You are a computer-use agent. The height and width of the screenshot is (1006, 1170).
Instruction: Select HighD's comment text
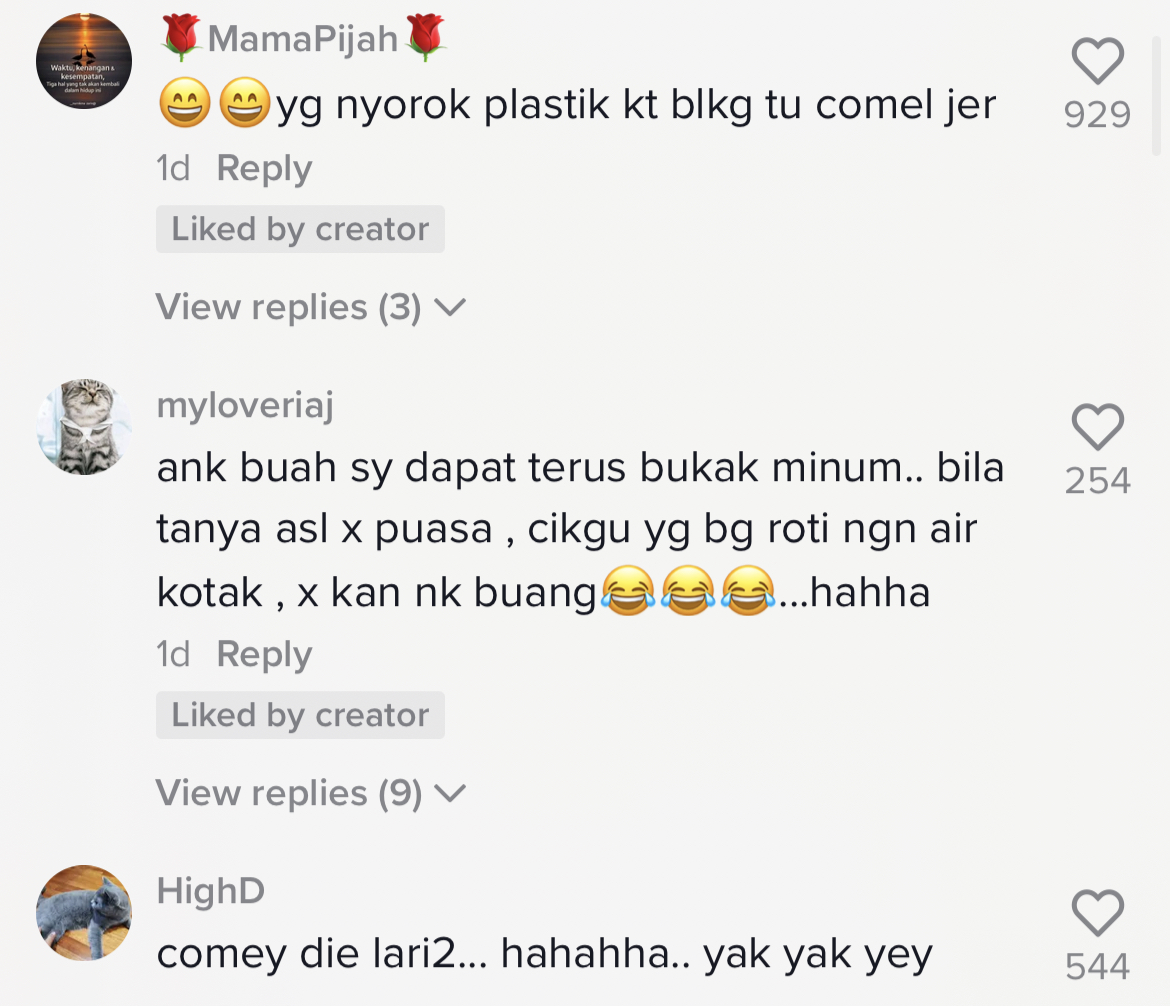click(545, 955)
